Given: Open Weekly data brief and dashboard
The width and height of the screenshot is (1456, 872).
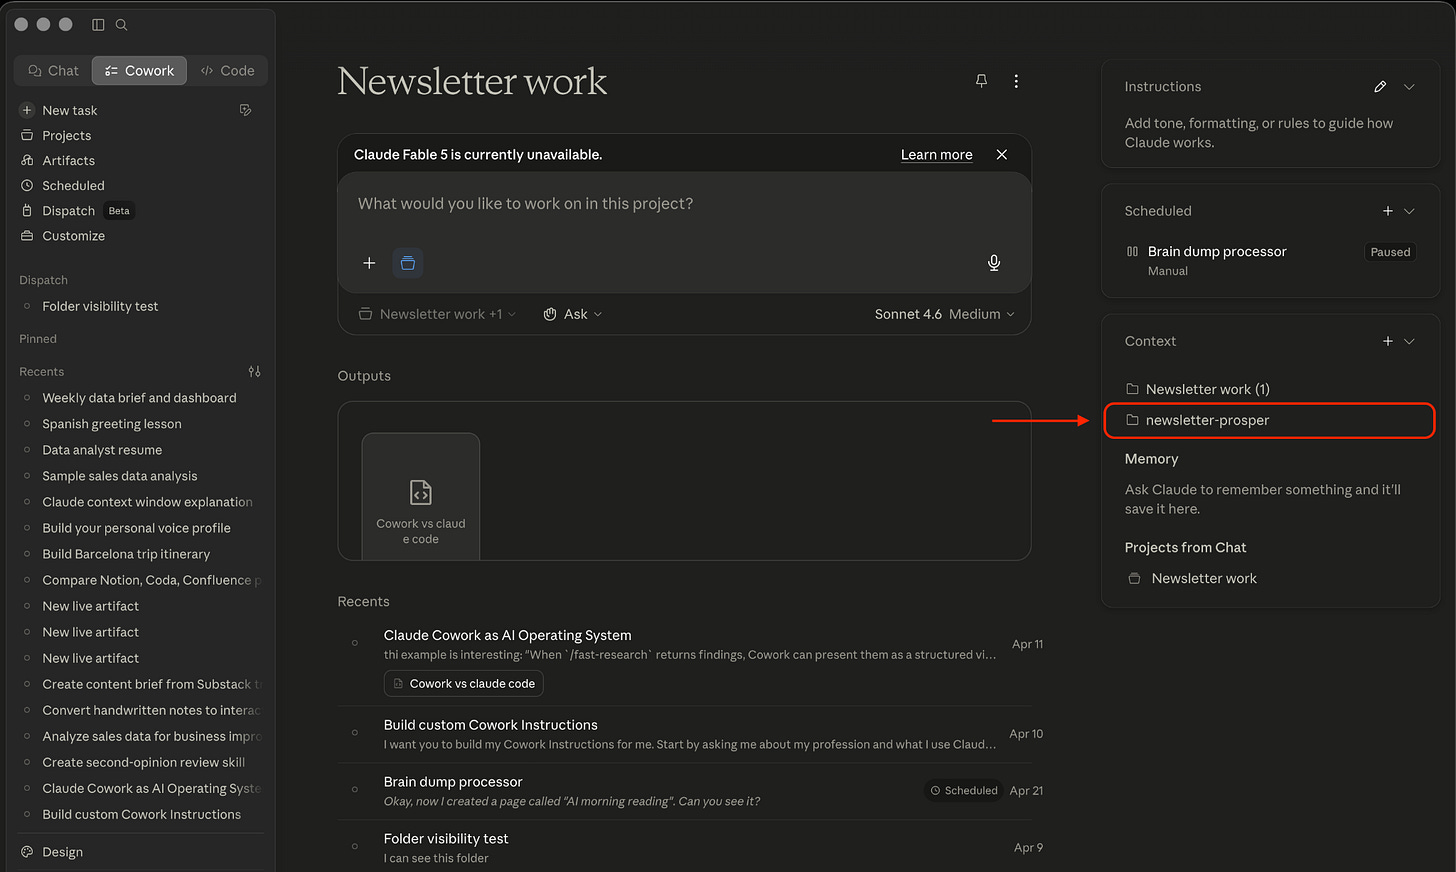Looking at the screenshot, I should (139, 397).
